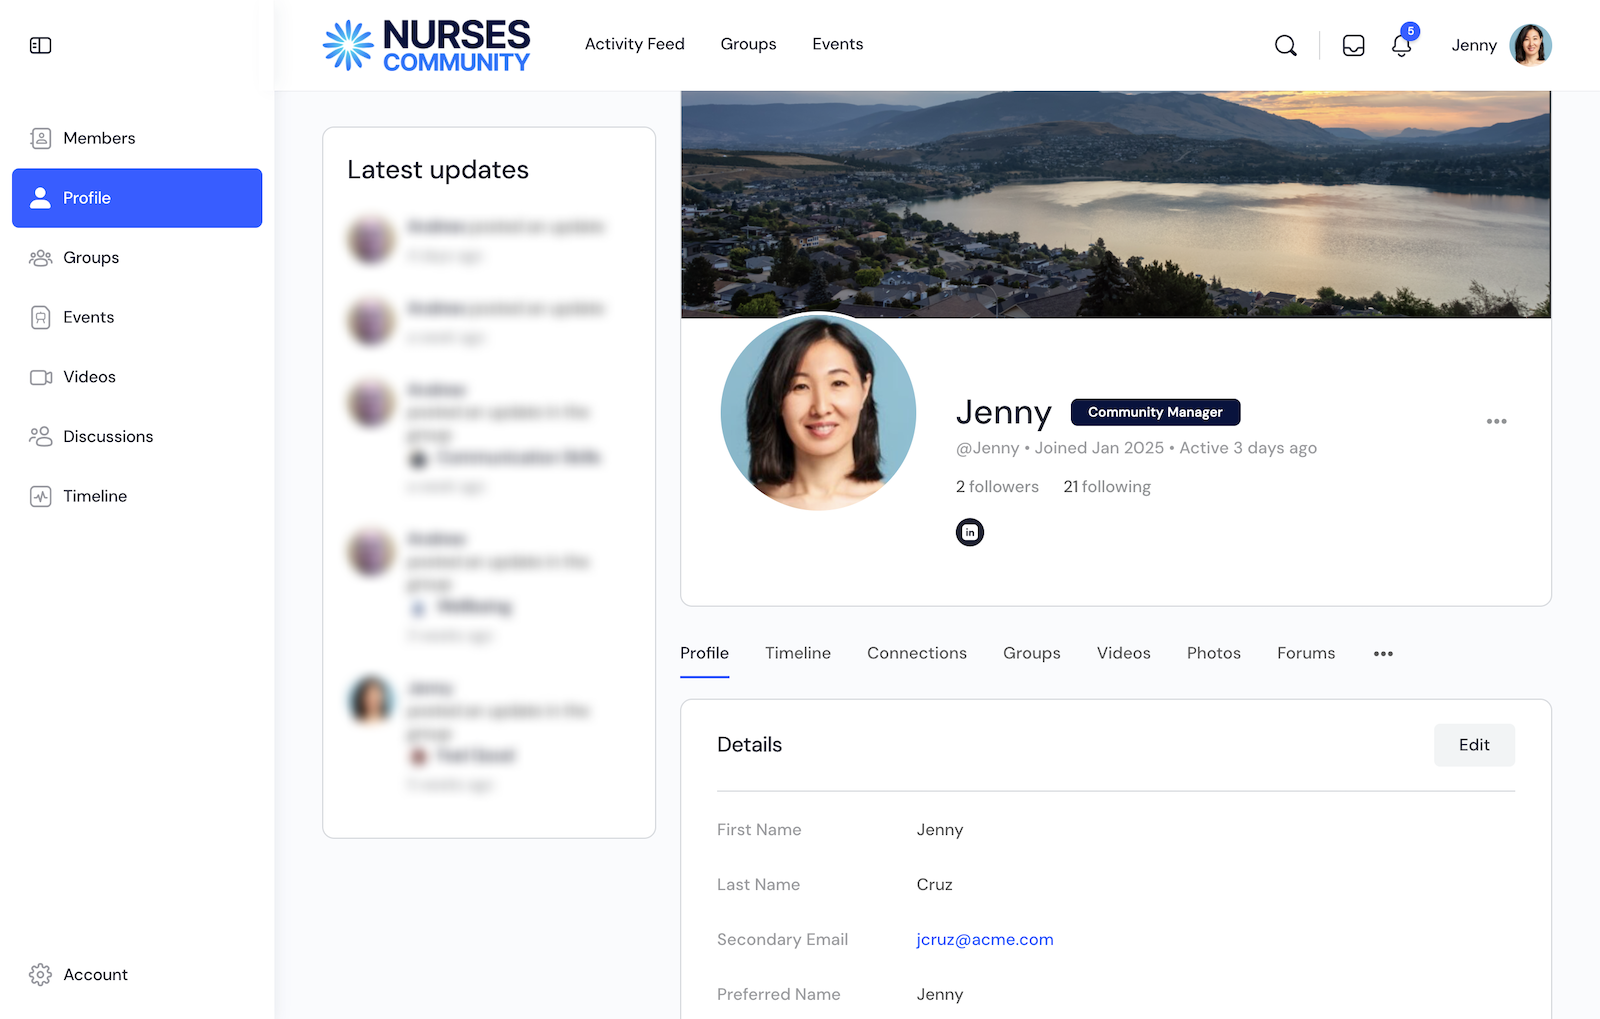
Task: View Jenny's 2 followers
Action: tap(997, 487)
